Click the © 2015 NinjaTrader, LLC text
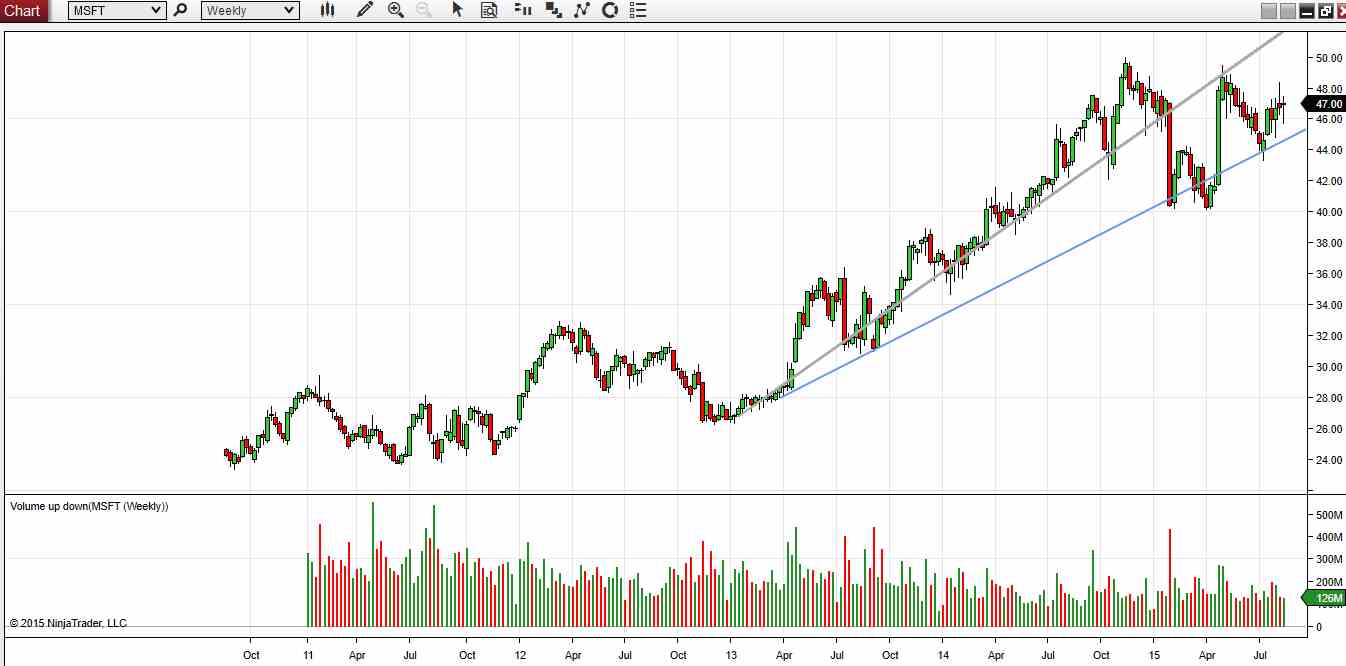Image resolution: width=1346 pixels, height=666 pixels. [x=68, y=623]
